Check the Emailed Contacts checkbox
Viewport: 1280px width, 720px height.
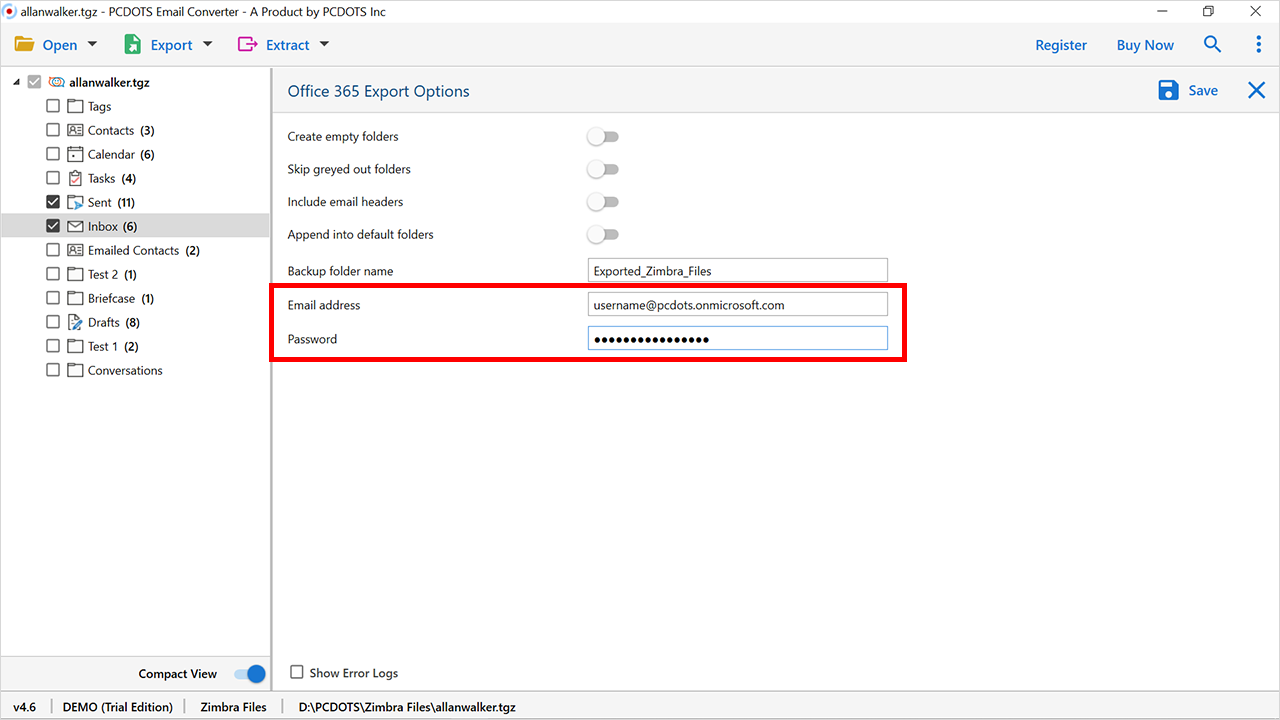click(53, 250)
